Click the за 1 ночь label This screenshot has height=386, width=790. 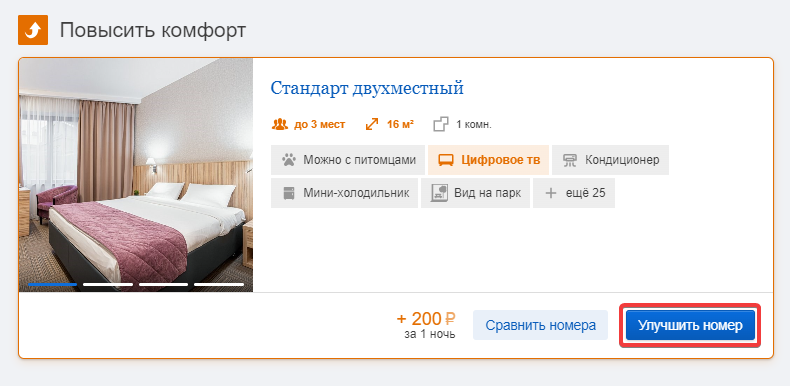click(430, 334)
